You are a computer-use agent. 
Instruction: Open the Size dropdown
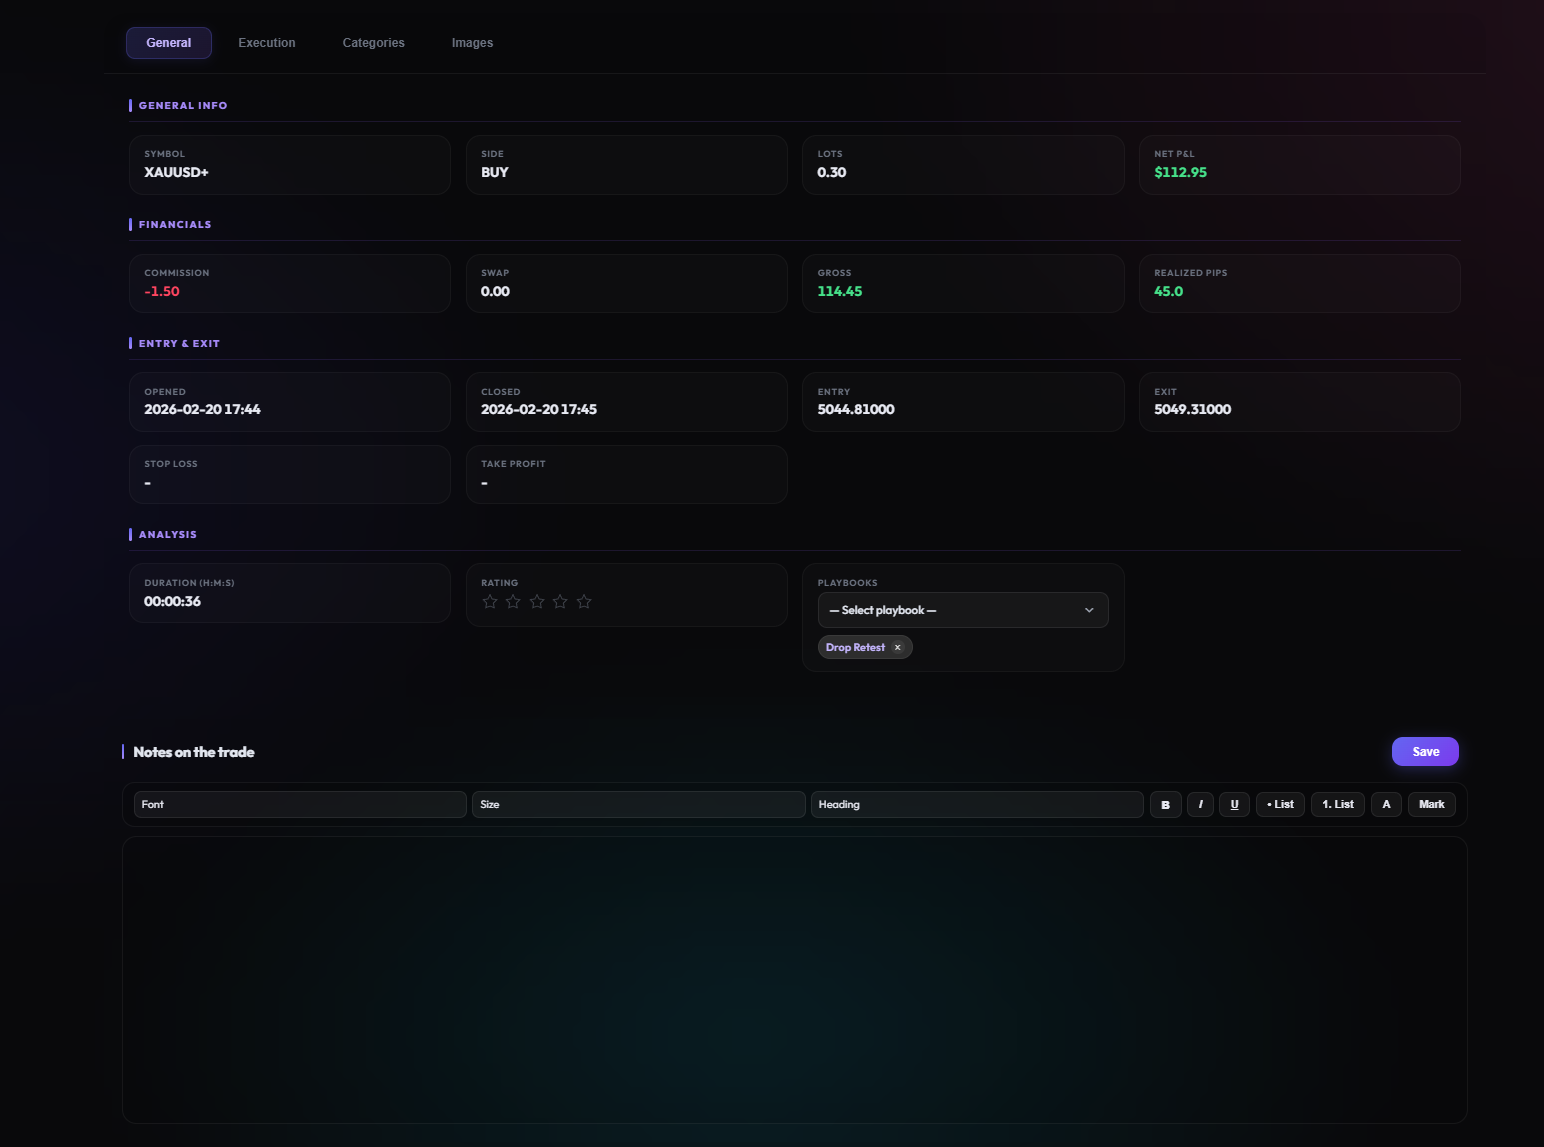pos(638,805)
